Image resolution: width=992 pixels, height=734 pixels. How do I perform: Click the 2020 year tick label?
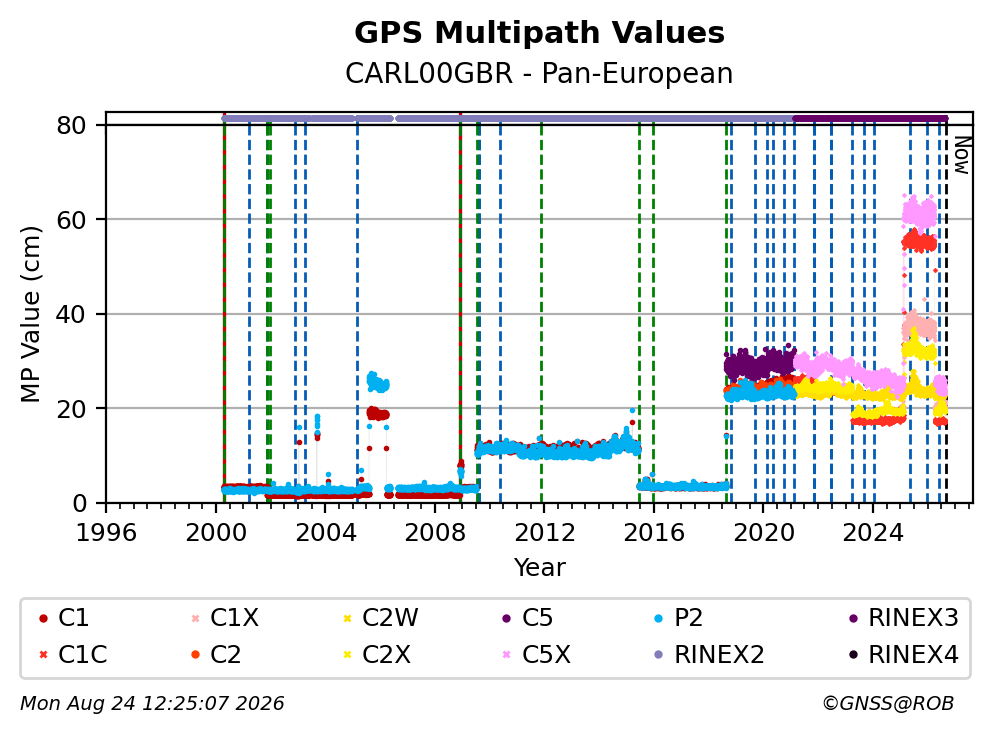(763, 533)
